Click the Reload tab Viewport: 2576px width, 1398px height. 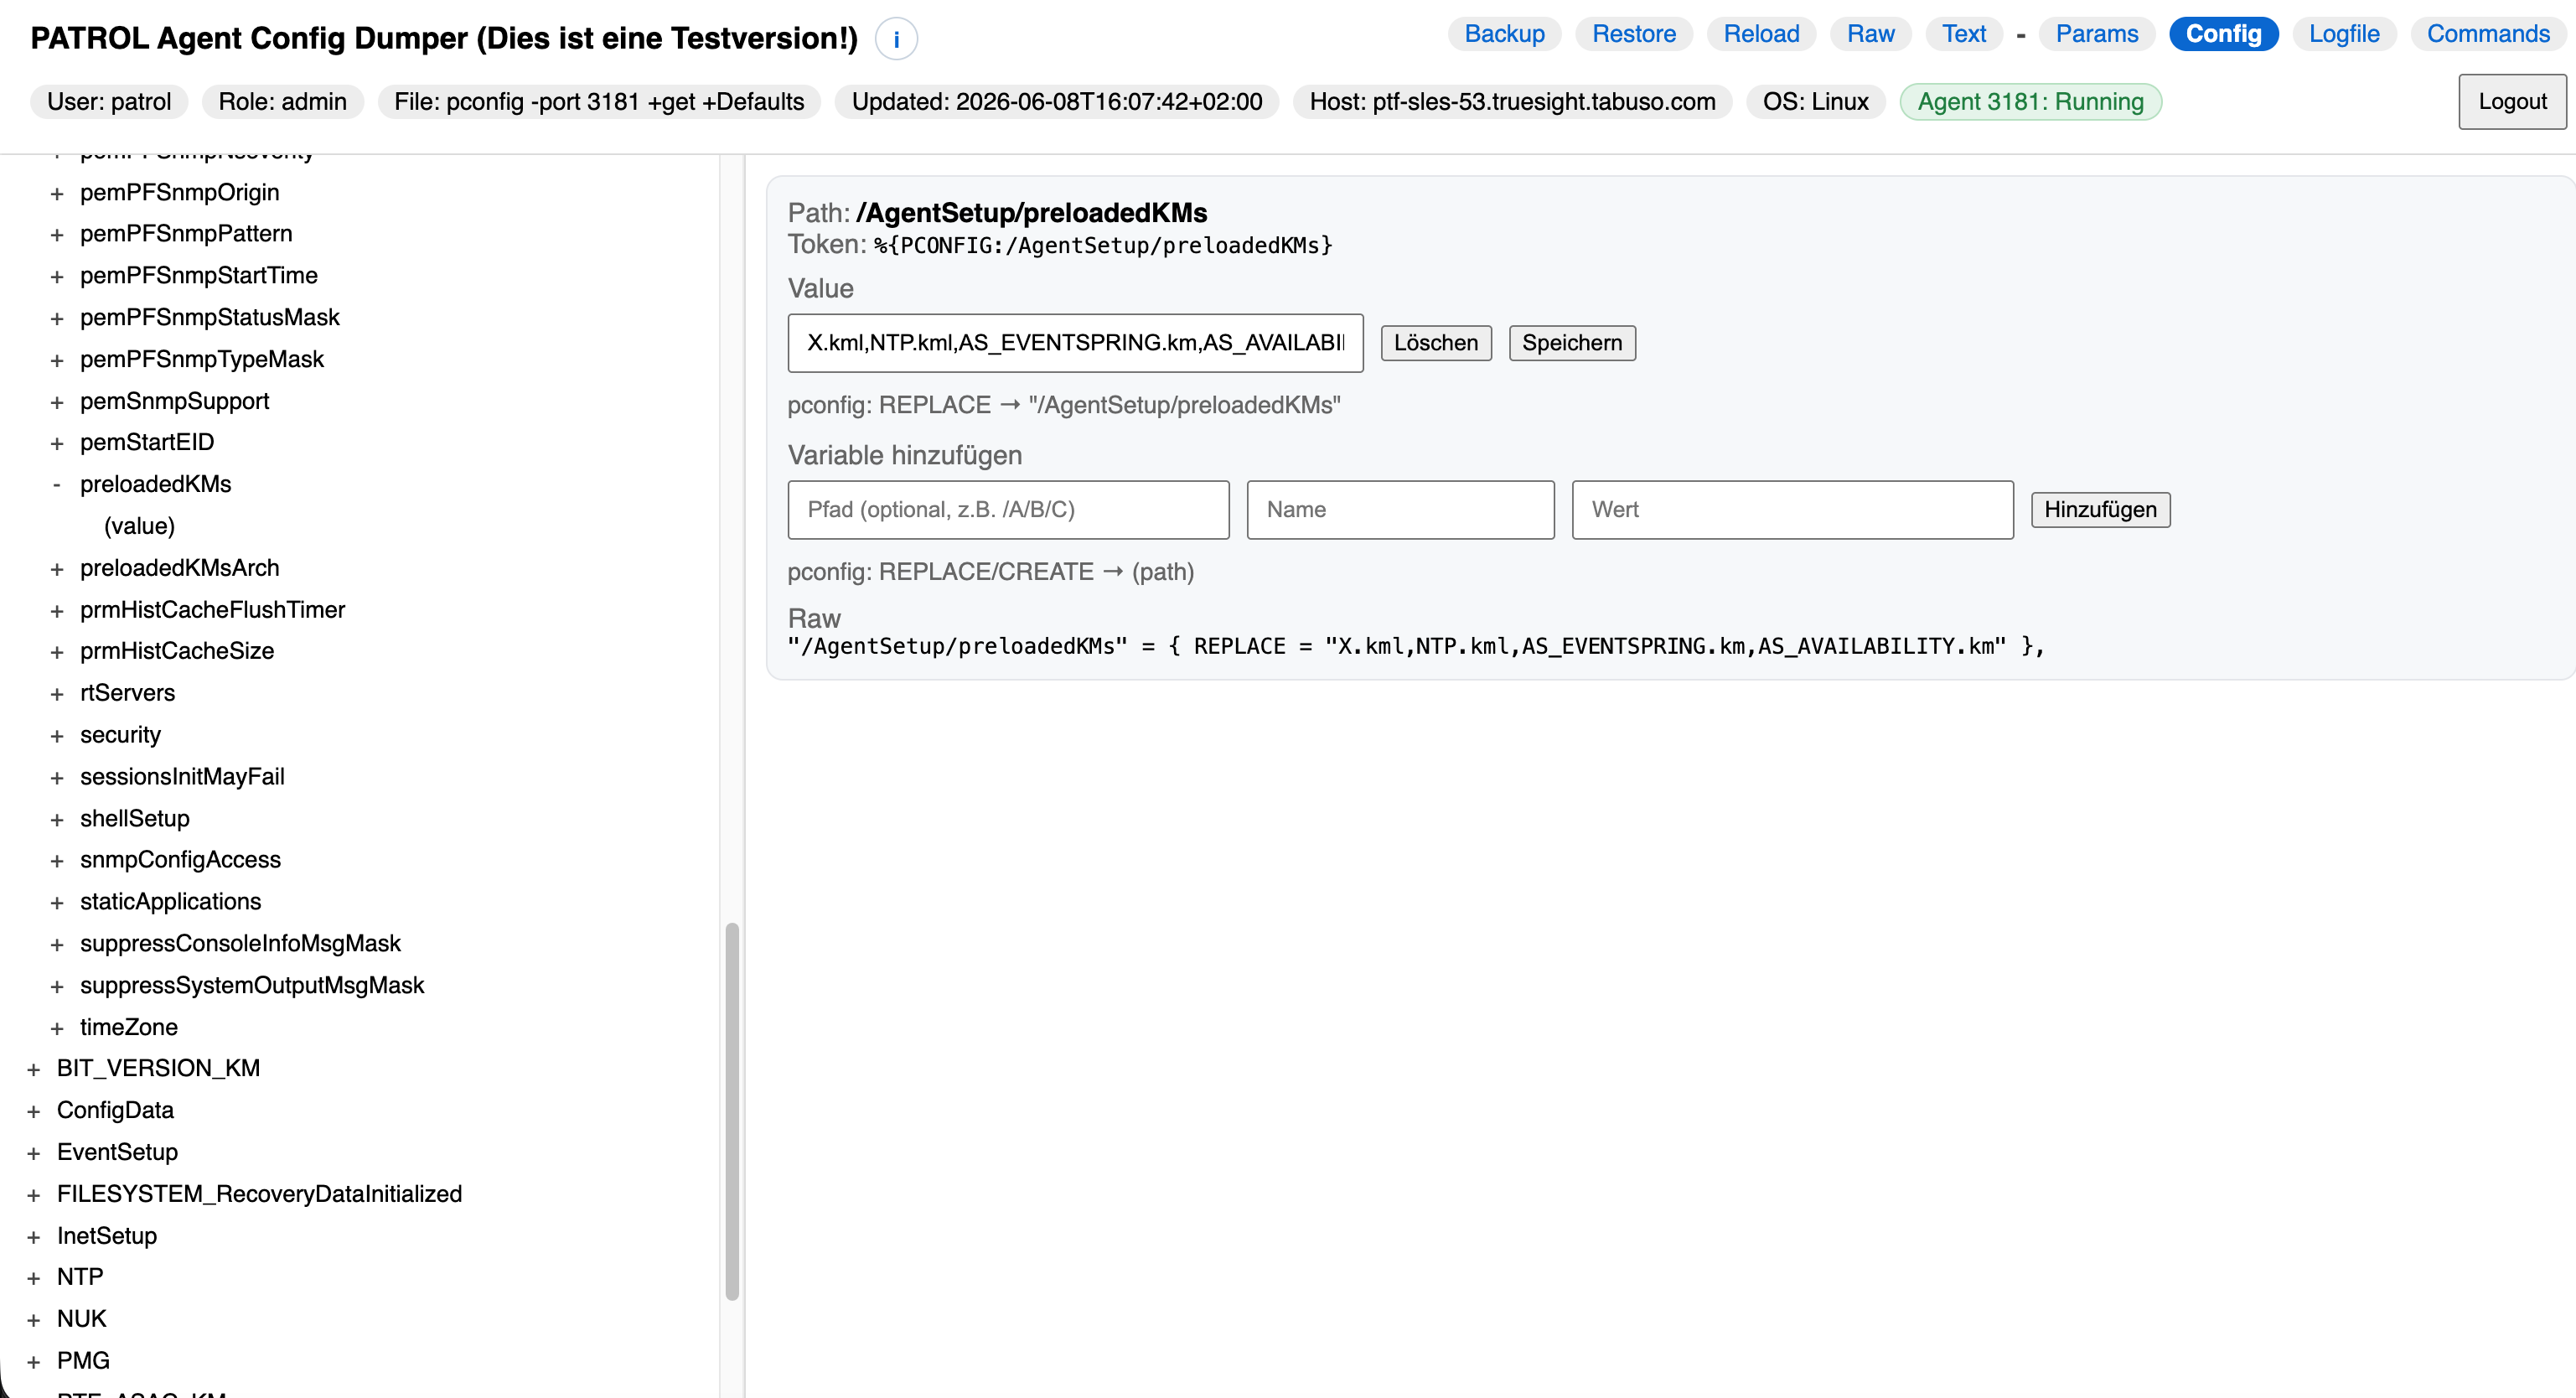[x=1761, y=34]
